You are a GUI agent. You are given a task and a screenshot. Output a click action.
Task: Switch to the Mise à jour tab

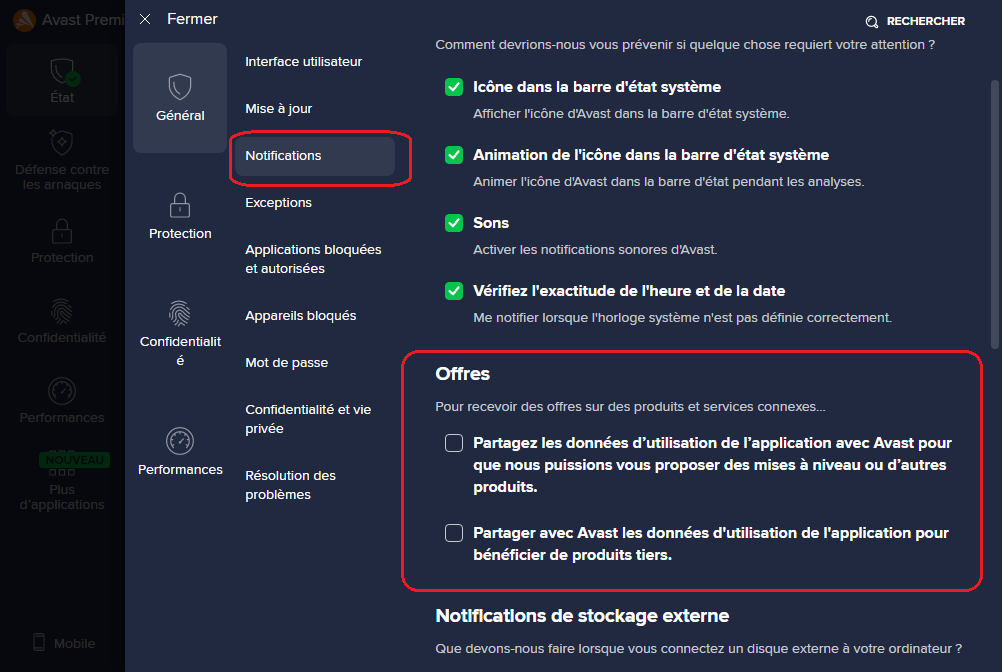(x=279, y=109)
